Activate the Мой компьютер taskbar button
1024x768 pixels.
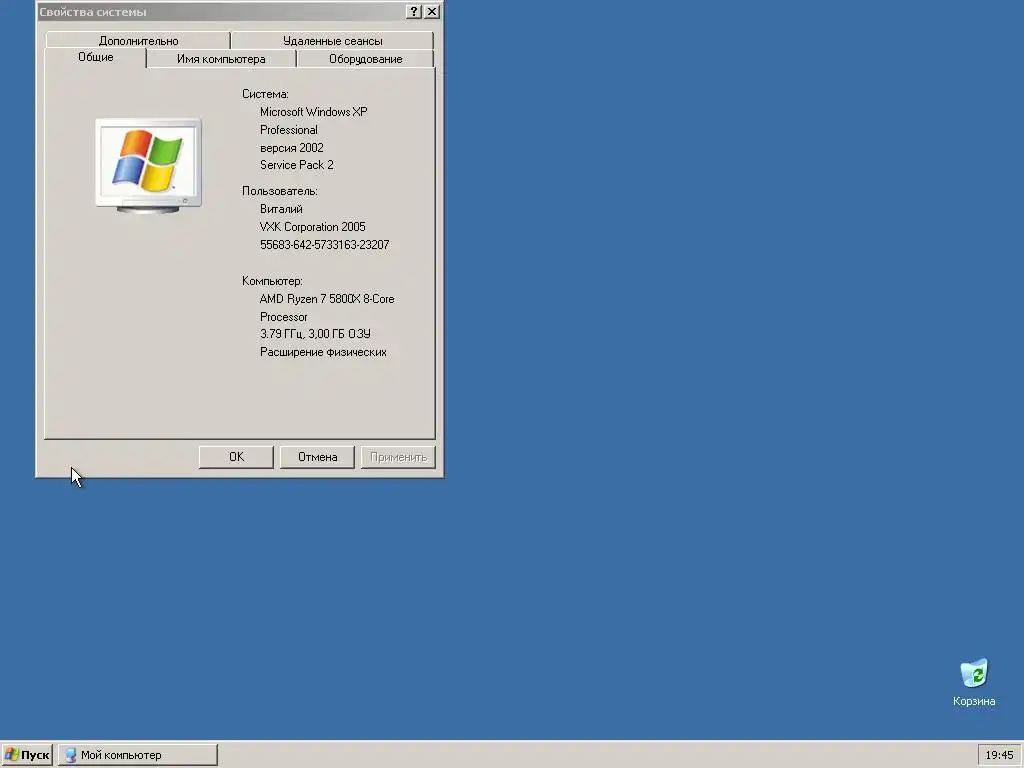138,755
